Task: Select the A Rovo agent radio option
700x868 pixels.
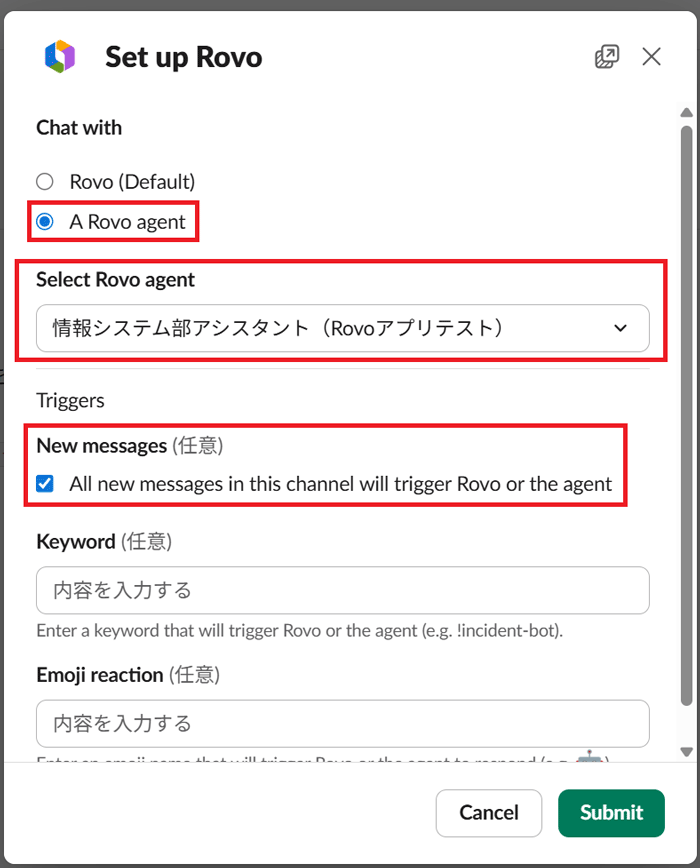Action: [x=45, y=222]
